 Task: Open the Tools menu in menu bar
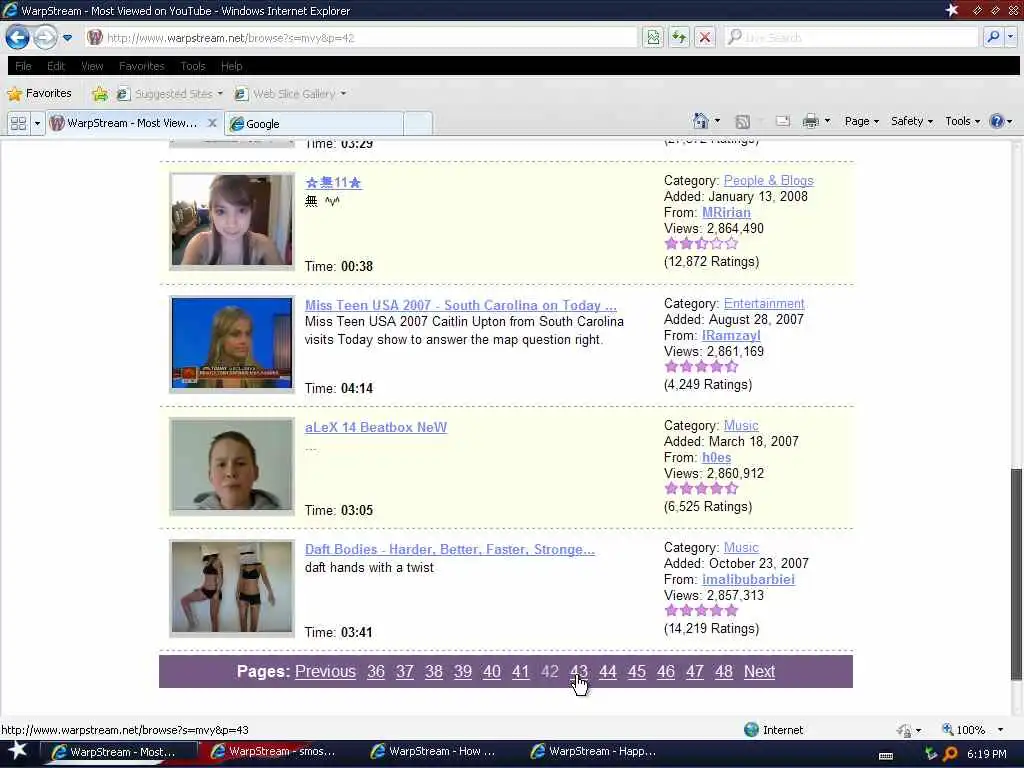coord(193,66)
